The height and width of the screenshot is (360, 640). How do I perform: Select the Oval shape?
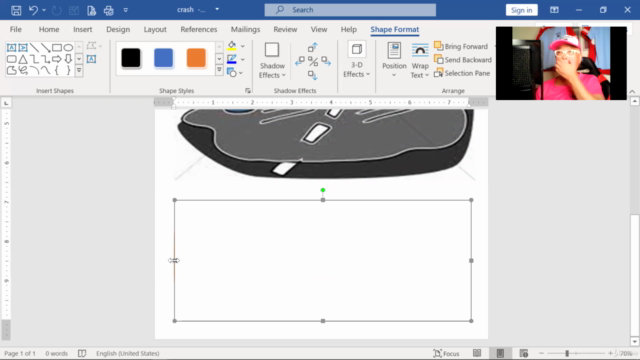[68, 47]
